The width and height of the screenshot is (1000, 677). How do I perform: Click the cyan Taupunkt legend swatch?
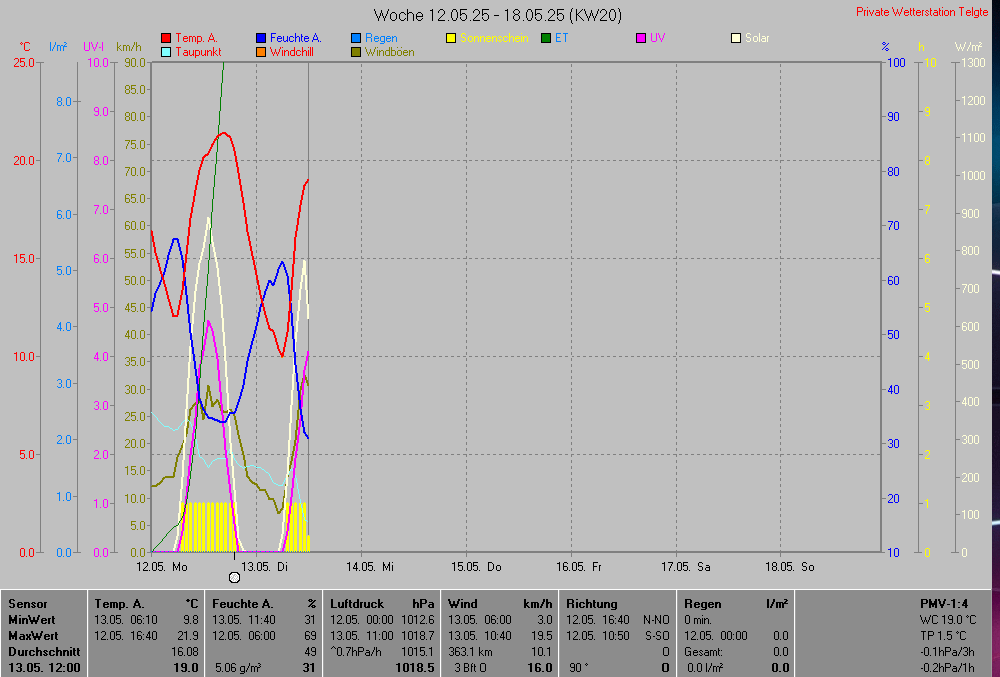[166, 52]
